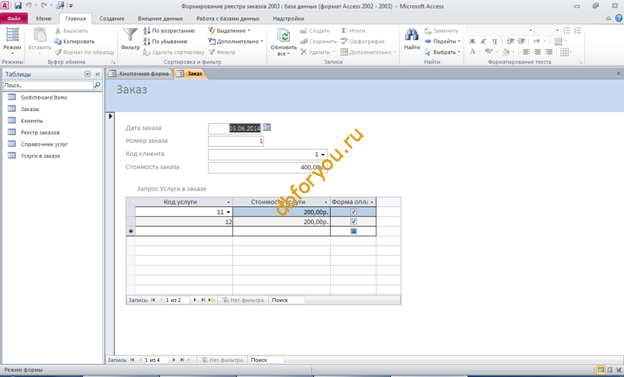Click the Refresh All icon

tap(283, 35)
